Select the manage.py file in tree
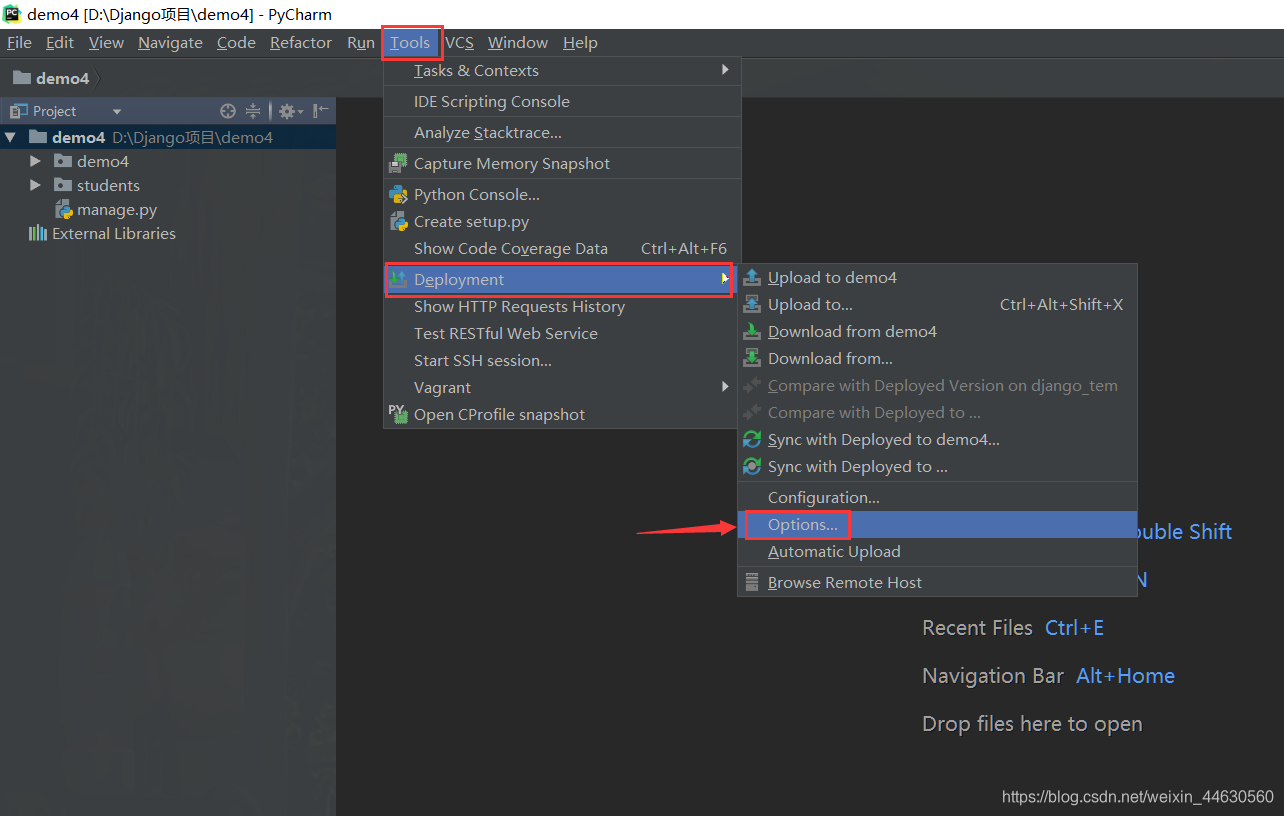This screenshot has height=816, width=1284. tap(117, 209)
